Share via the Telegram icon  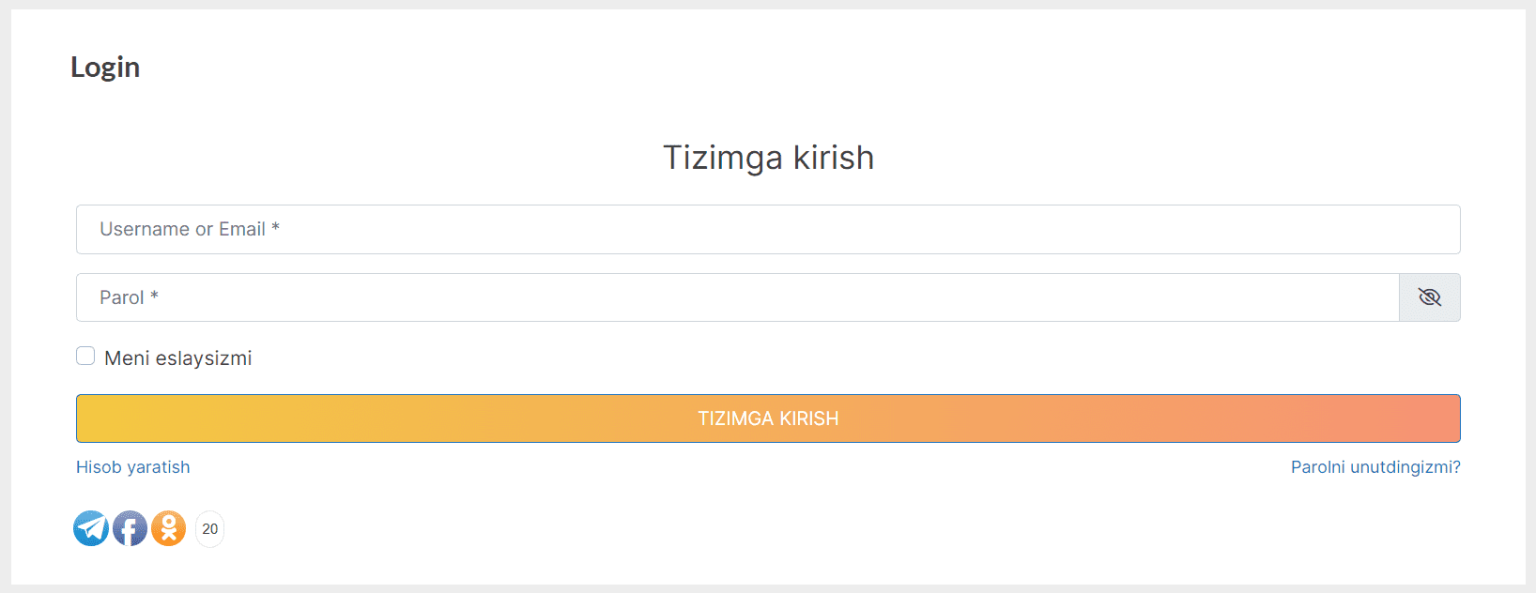(x=91, y=528)
